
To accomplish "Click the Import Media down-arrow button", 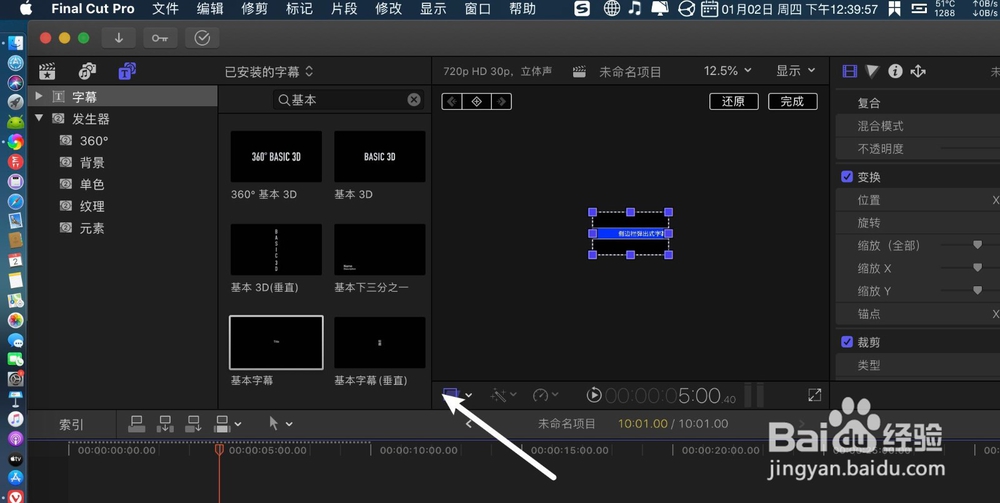I will click(x=119, y=38).
